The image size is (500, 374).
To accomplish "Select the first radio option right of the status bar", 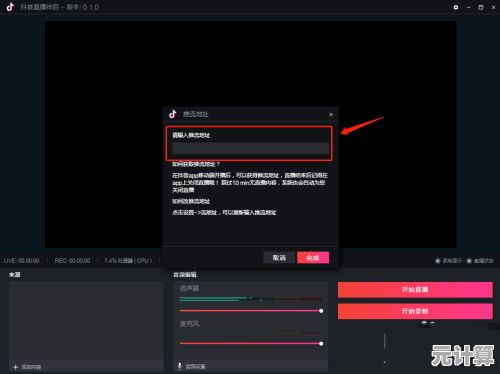I will [438, 261].
